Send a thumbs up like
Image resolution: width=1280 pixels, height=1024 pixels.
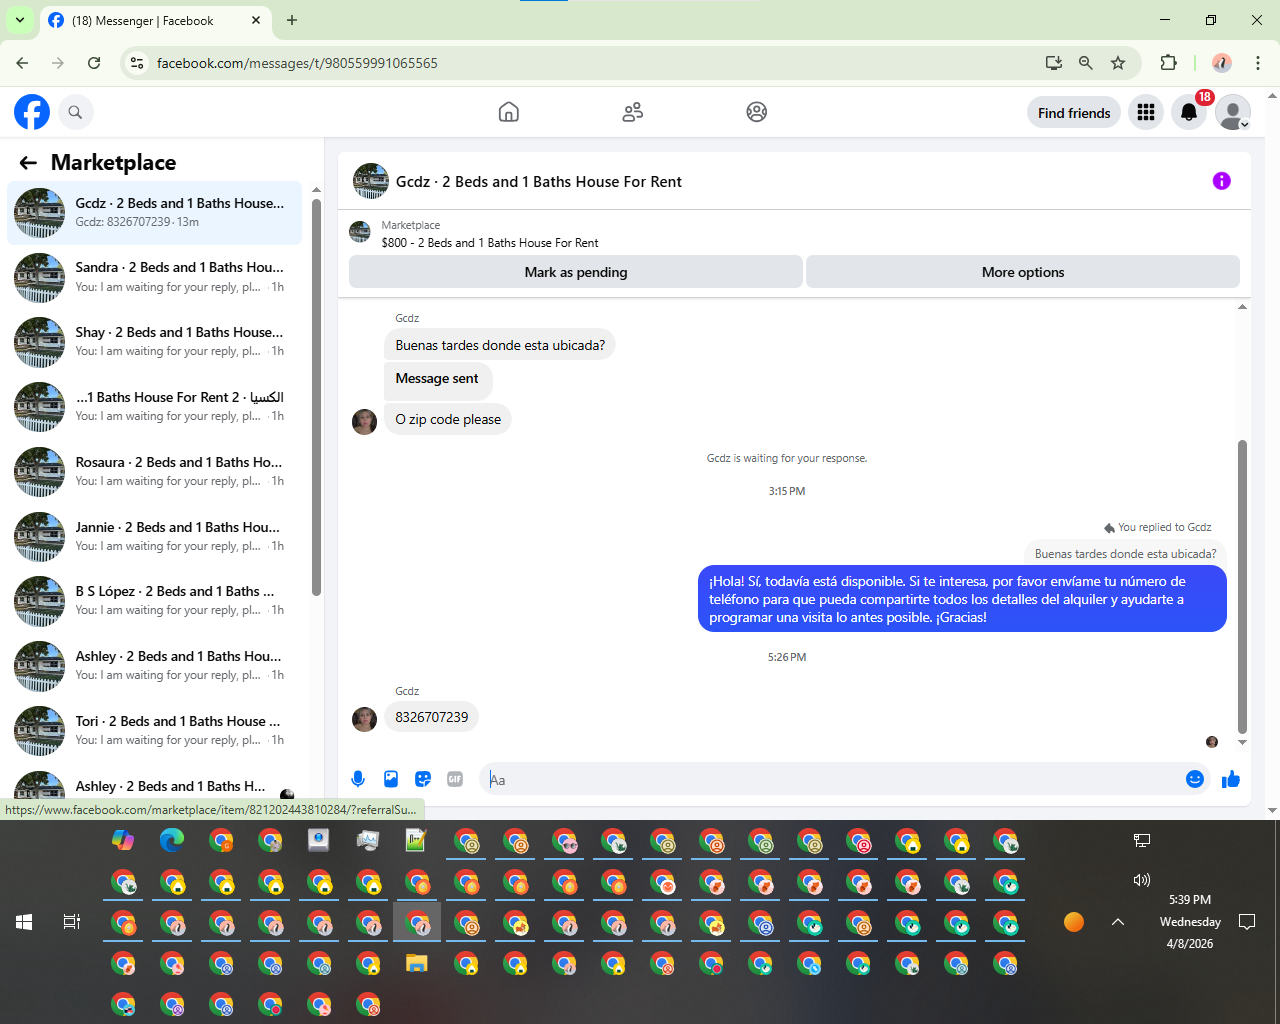coord(1231,779)
